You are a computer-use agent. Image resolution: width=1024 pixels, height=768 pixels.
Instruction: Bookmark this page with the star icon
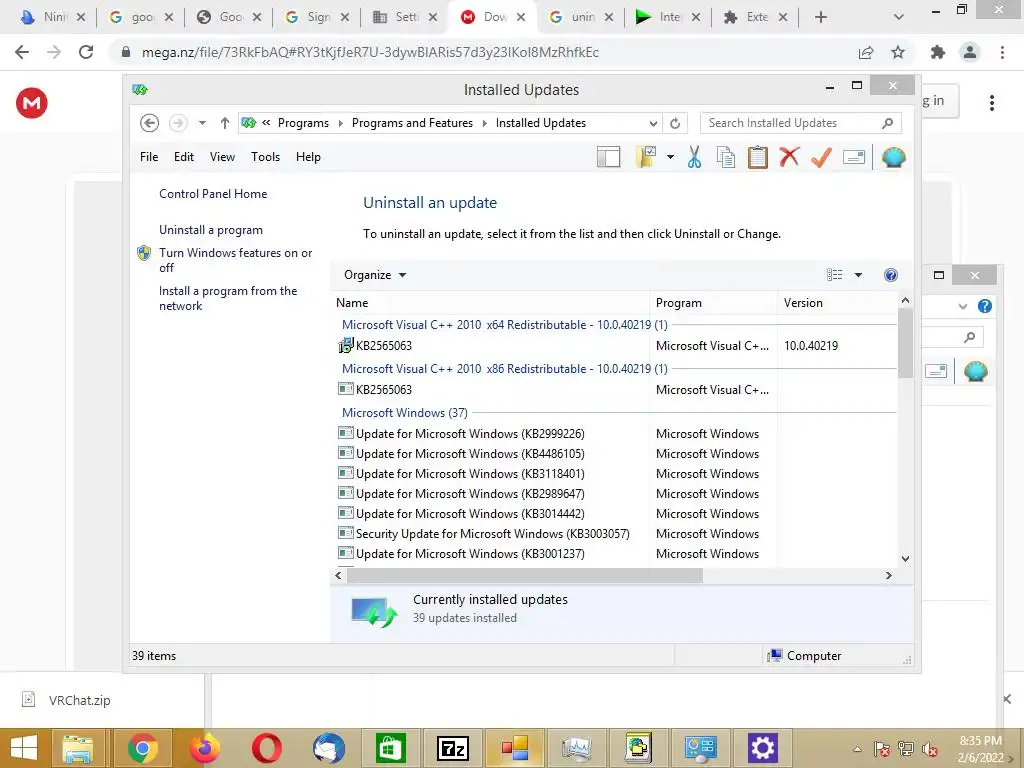[x=898, y=52]
